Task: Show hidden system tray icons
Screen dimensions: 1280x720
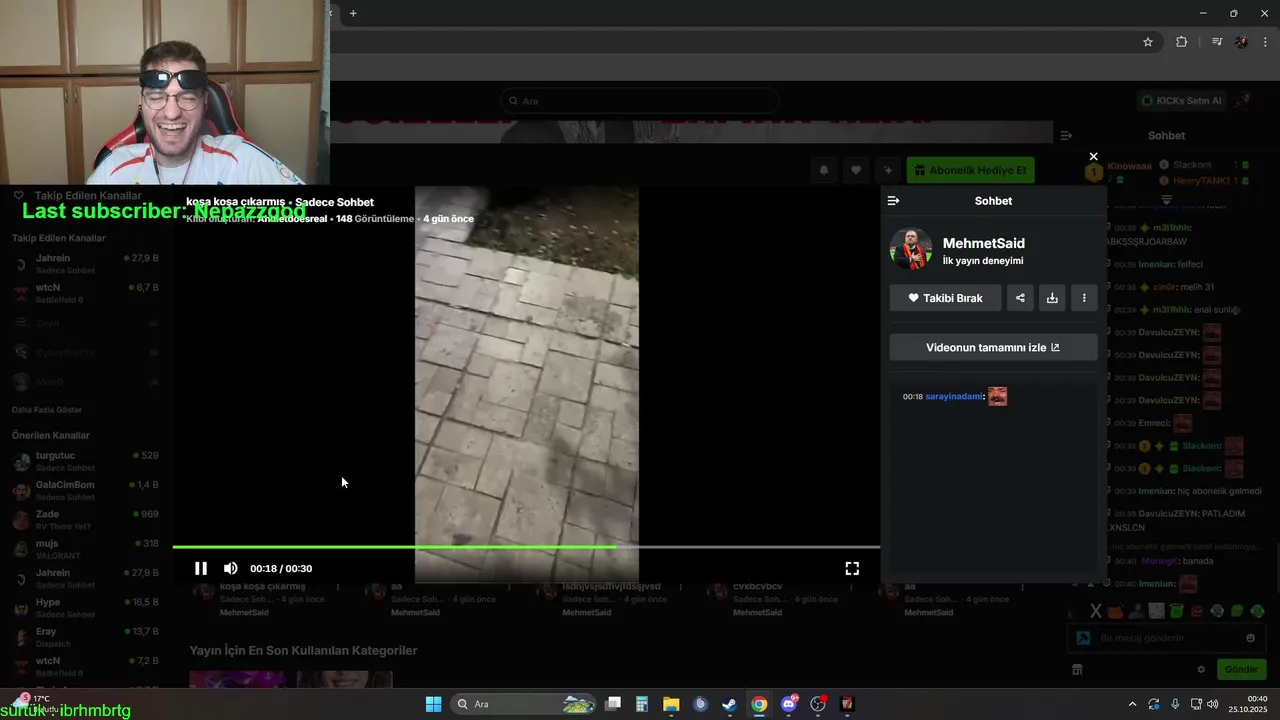Action: (1132, 704)
